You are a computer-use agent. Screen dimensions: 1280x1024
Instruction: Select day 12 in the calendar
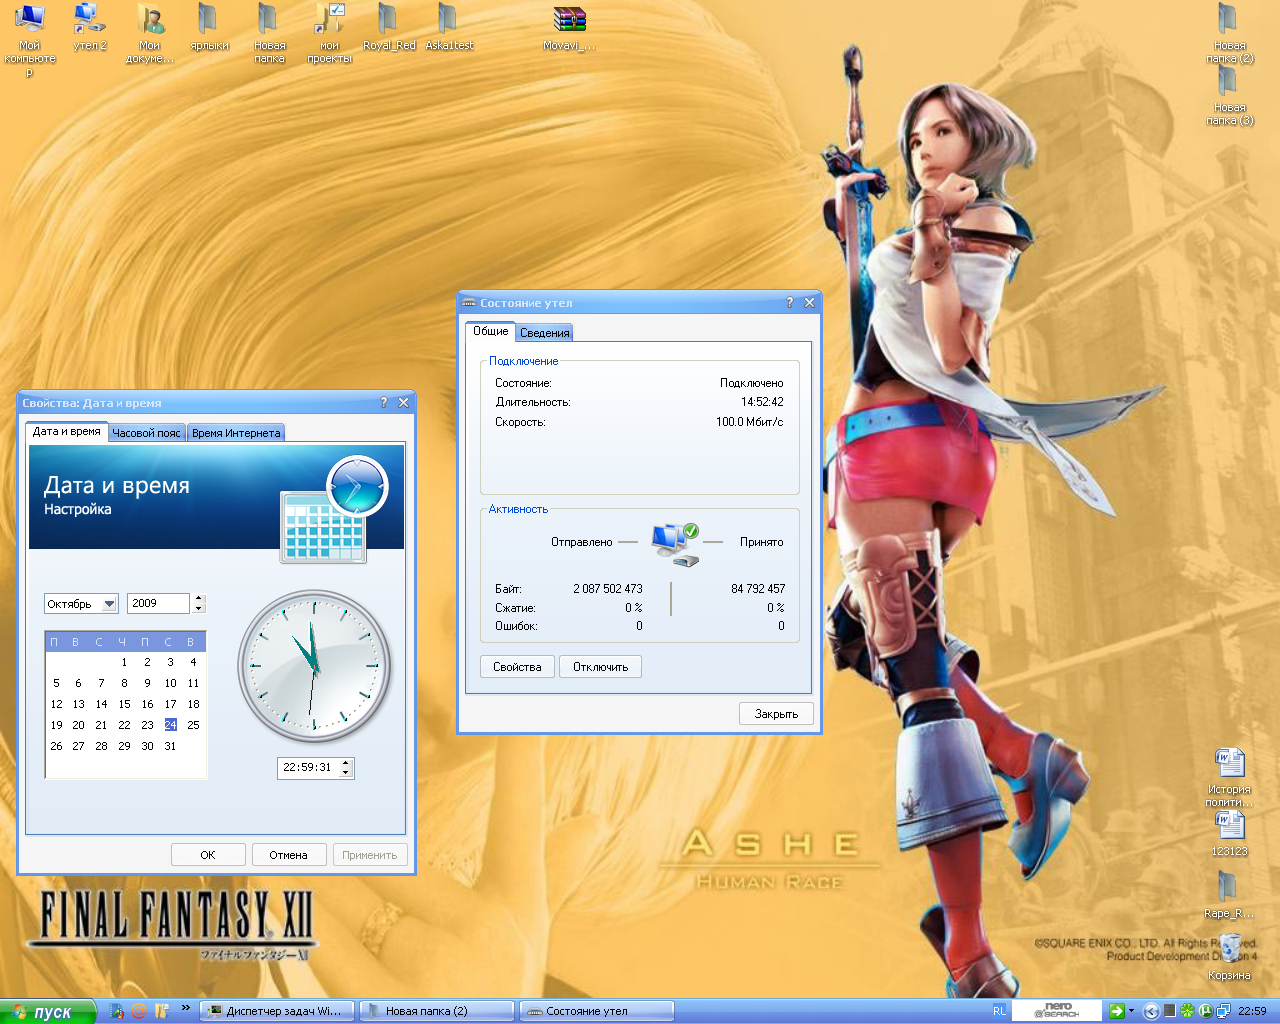[56, 704]
